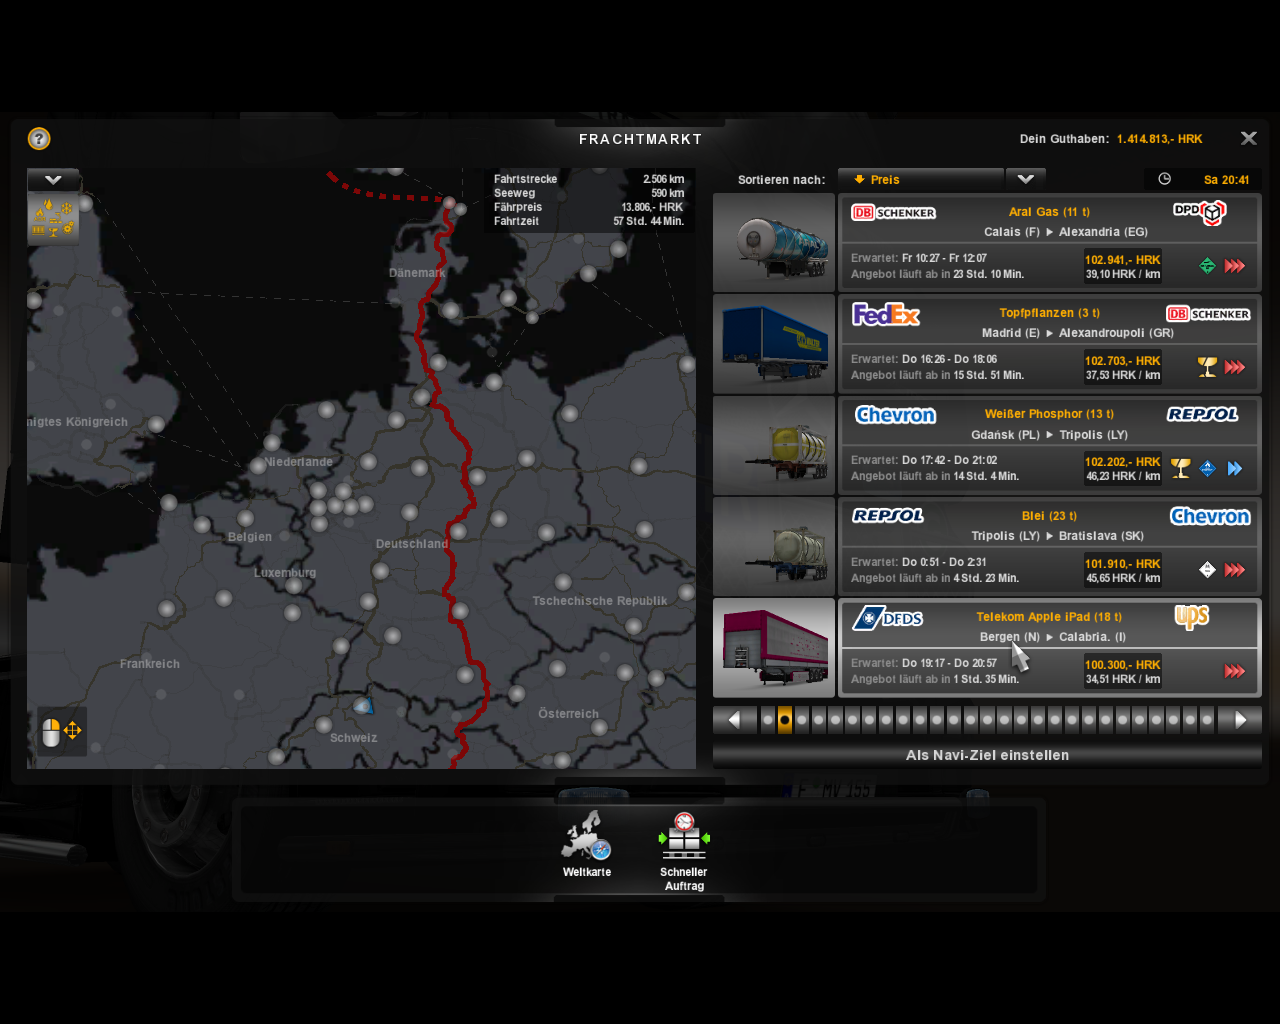Click the Chevron logo in Blei offer
Image resolution: width=1280 pixels, height=1024 pixels.
[x=1210, y=516]
